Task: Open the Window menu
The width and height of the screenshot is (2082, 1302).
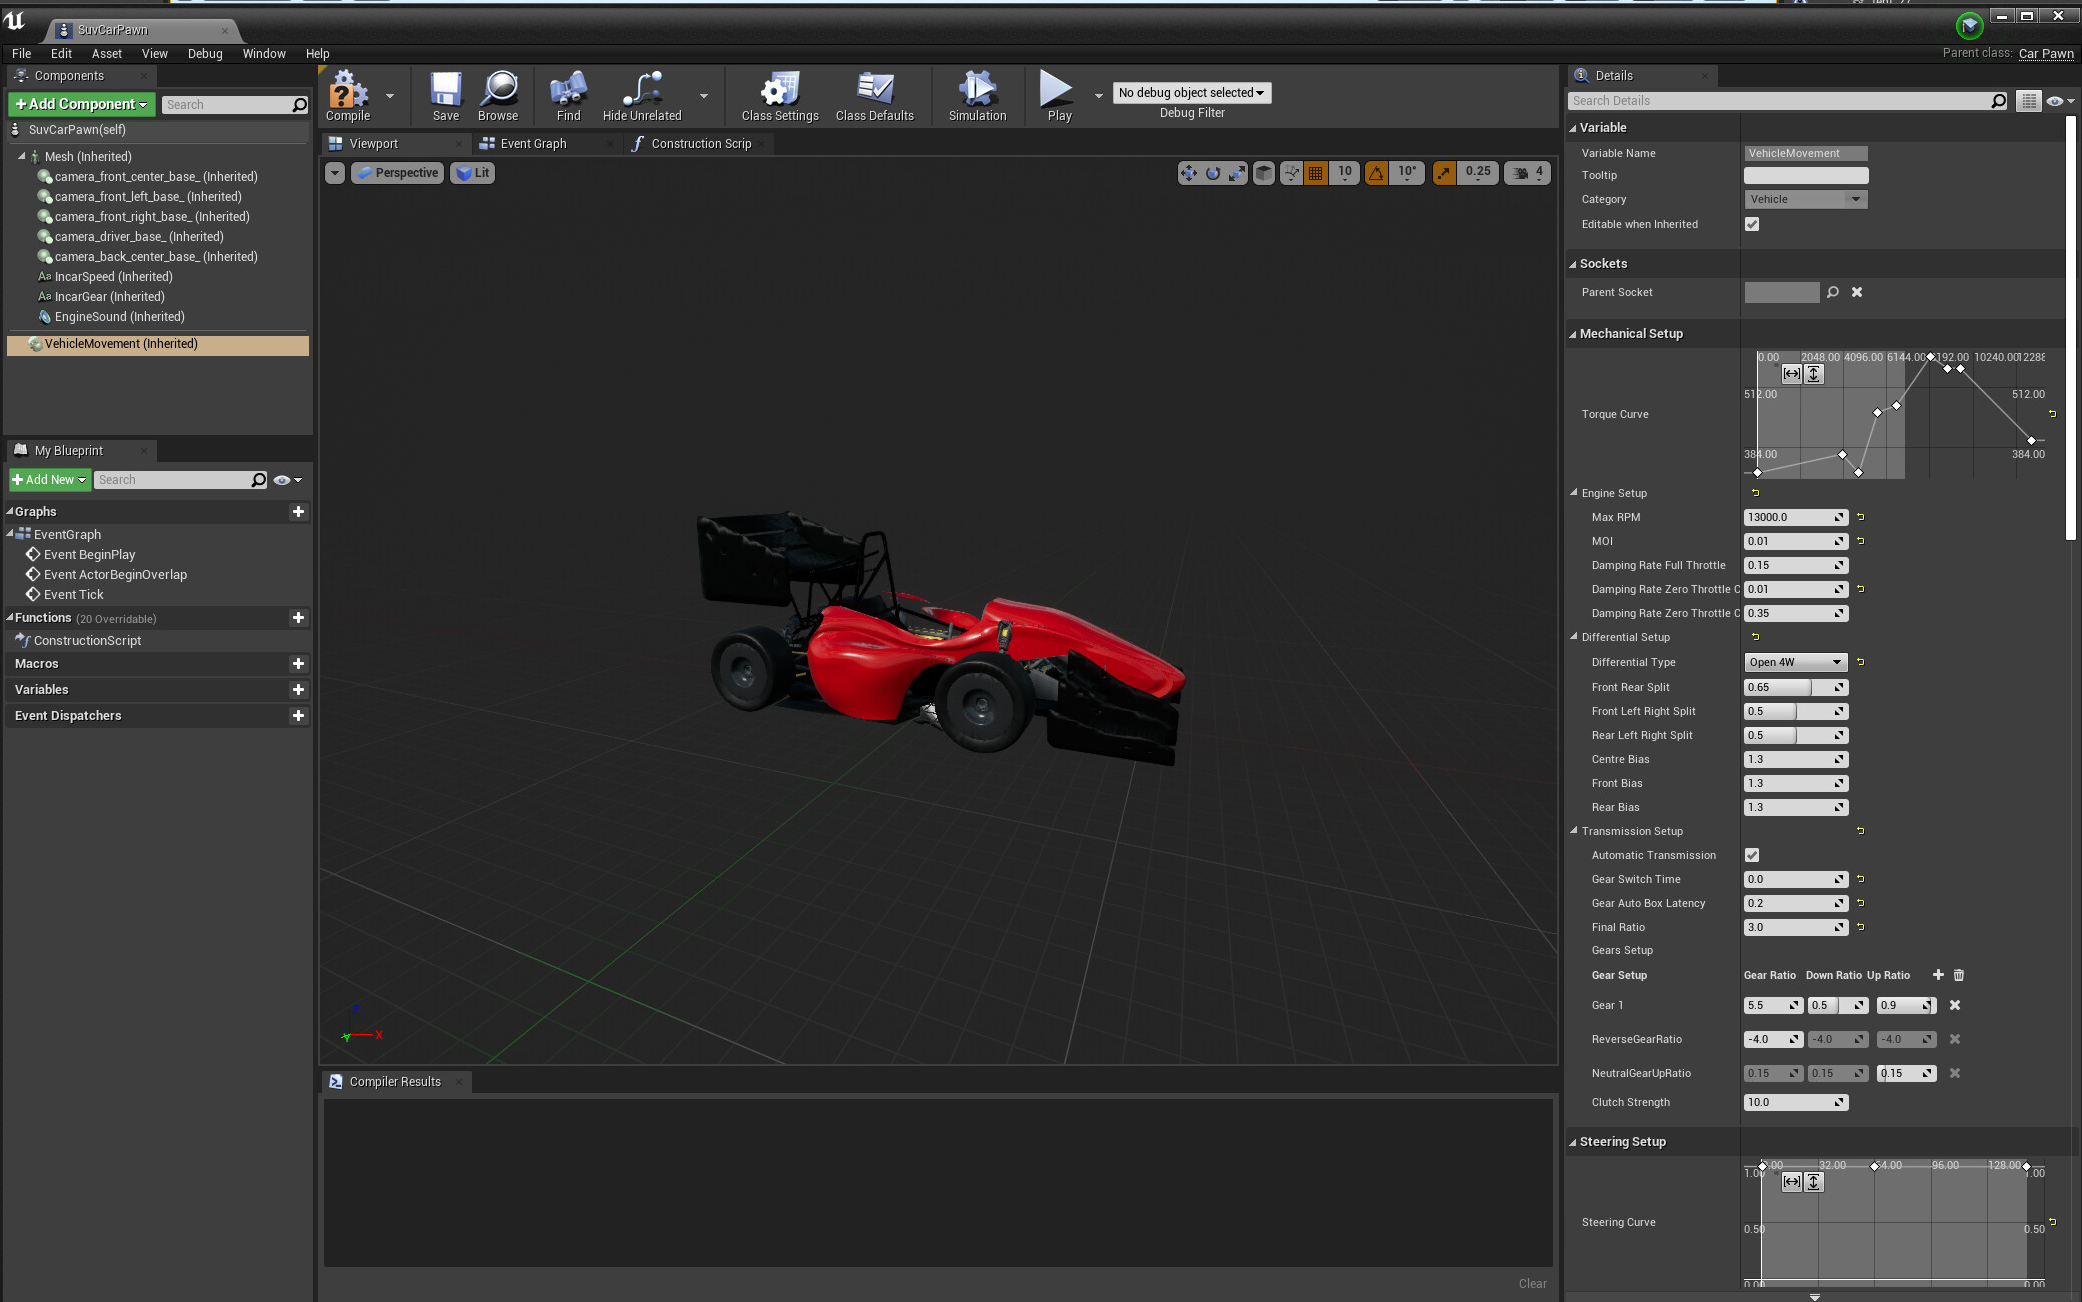Action: (x=264, y=54)
